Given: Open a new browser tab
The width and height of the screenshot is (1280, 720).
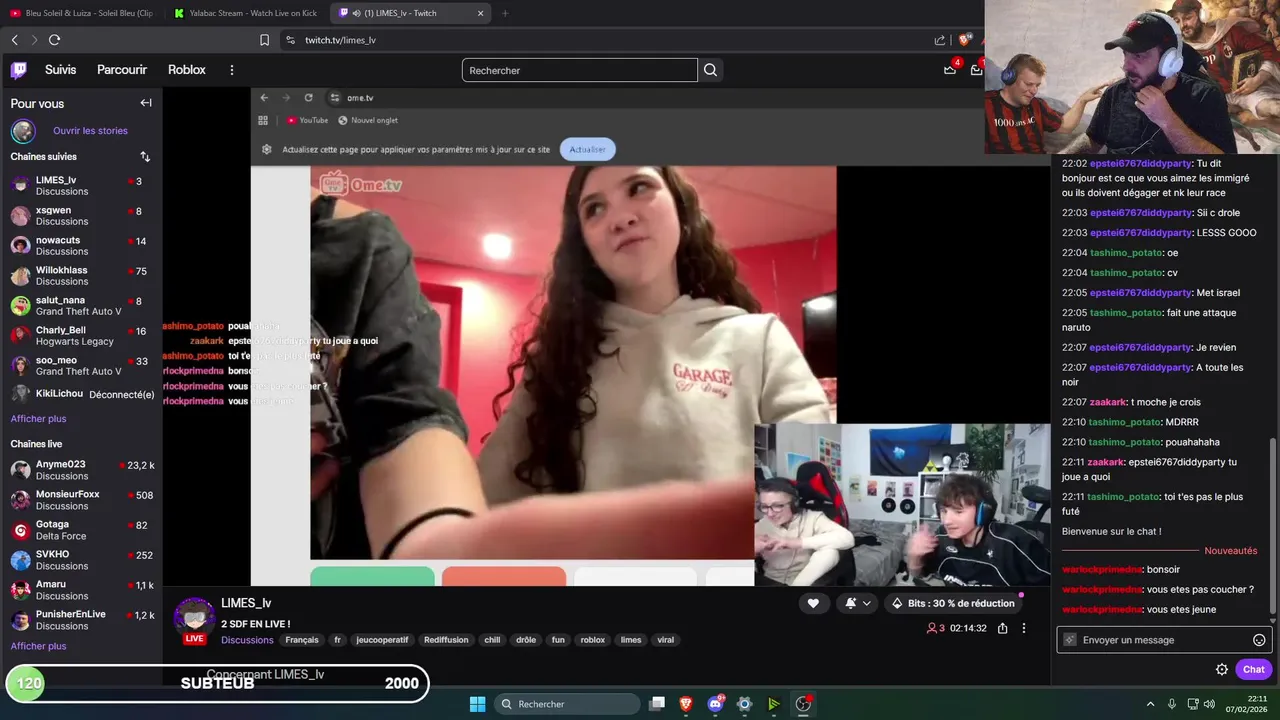Looking at the screenshot, I should point(505,13).
